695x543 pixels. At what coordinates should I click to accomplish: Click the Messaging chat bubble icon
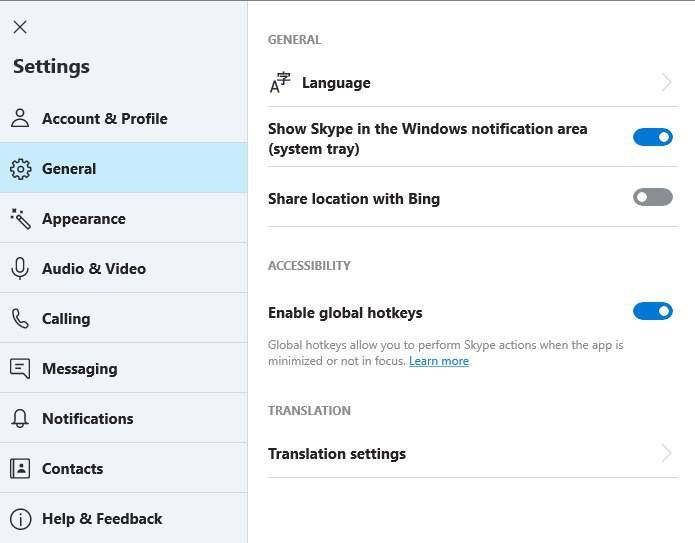tap(20, 368)
